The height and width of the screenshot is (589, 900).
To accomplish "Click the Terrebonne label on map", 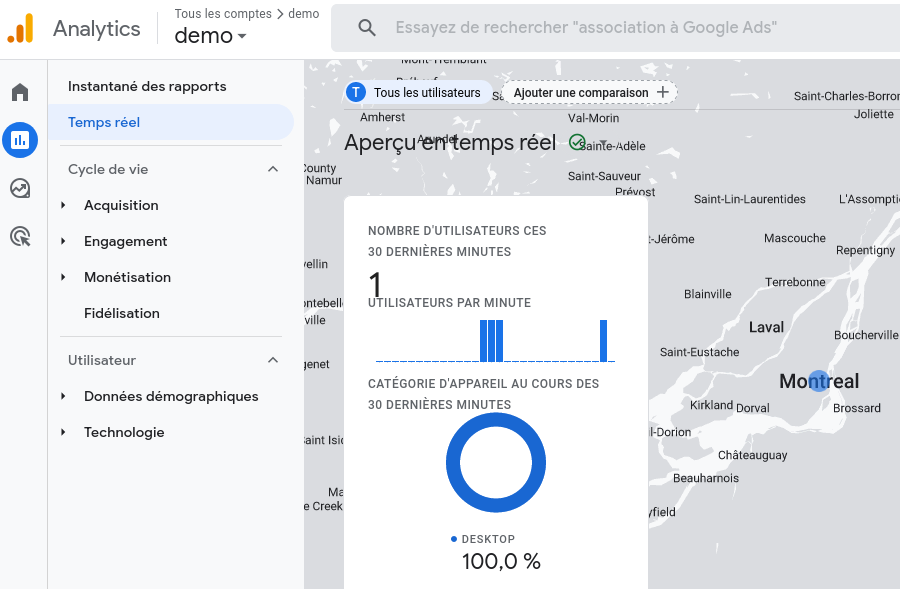I will coord(795,282).
